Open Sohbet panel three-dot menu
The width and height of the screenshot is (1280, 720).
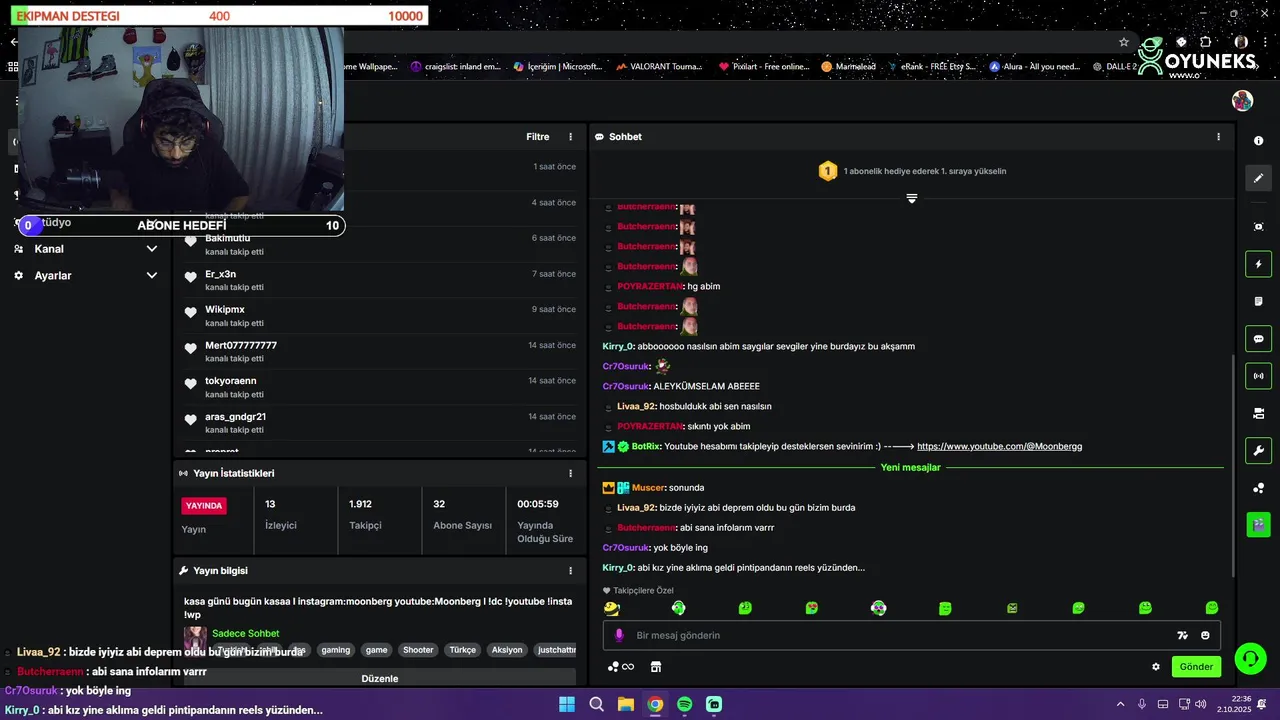point(1218,137)
